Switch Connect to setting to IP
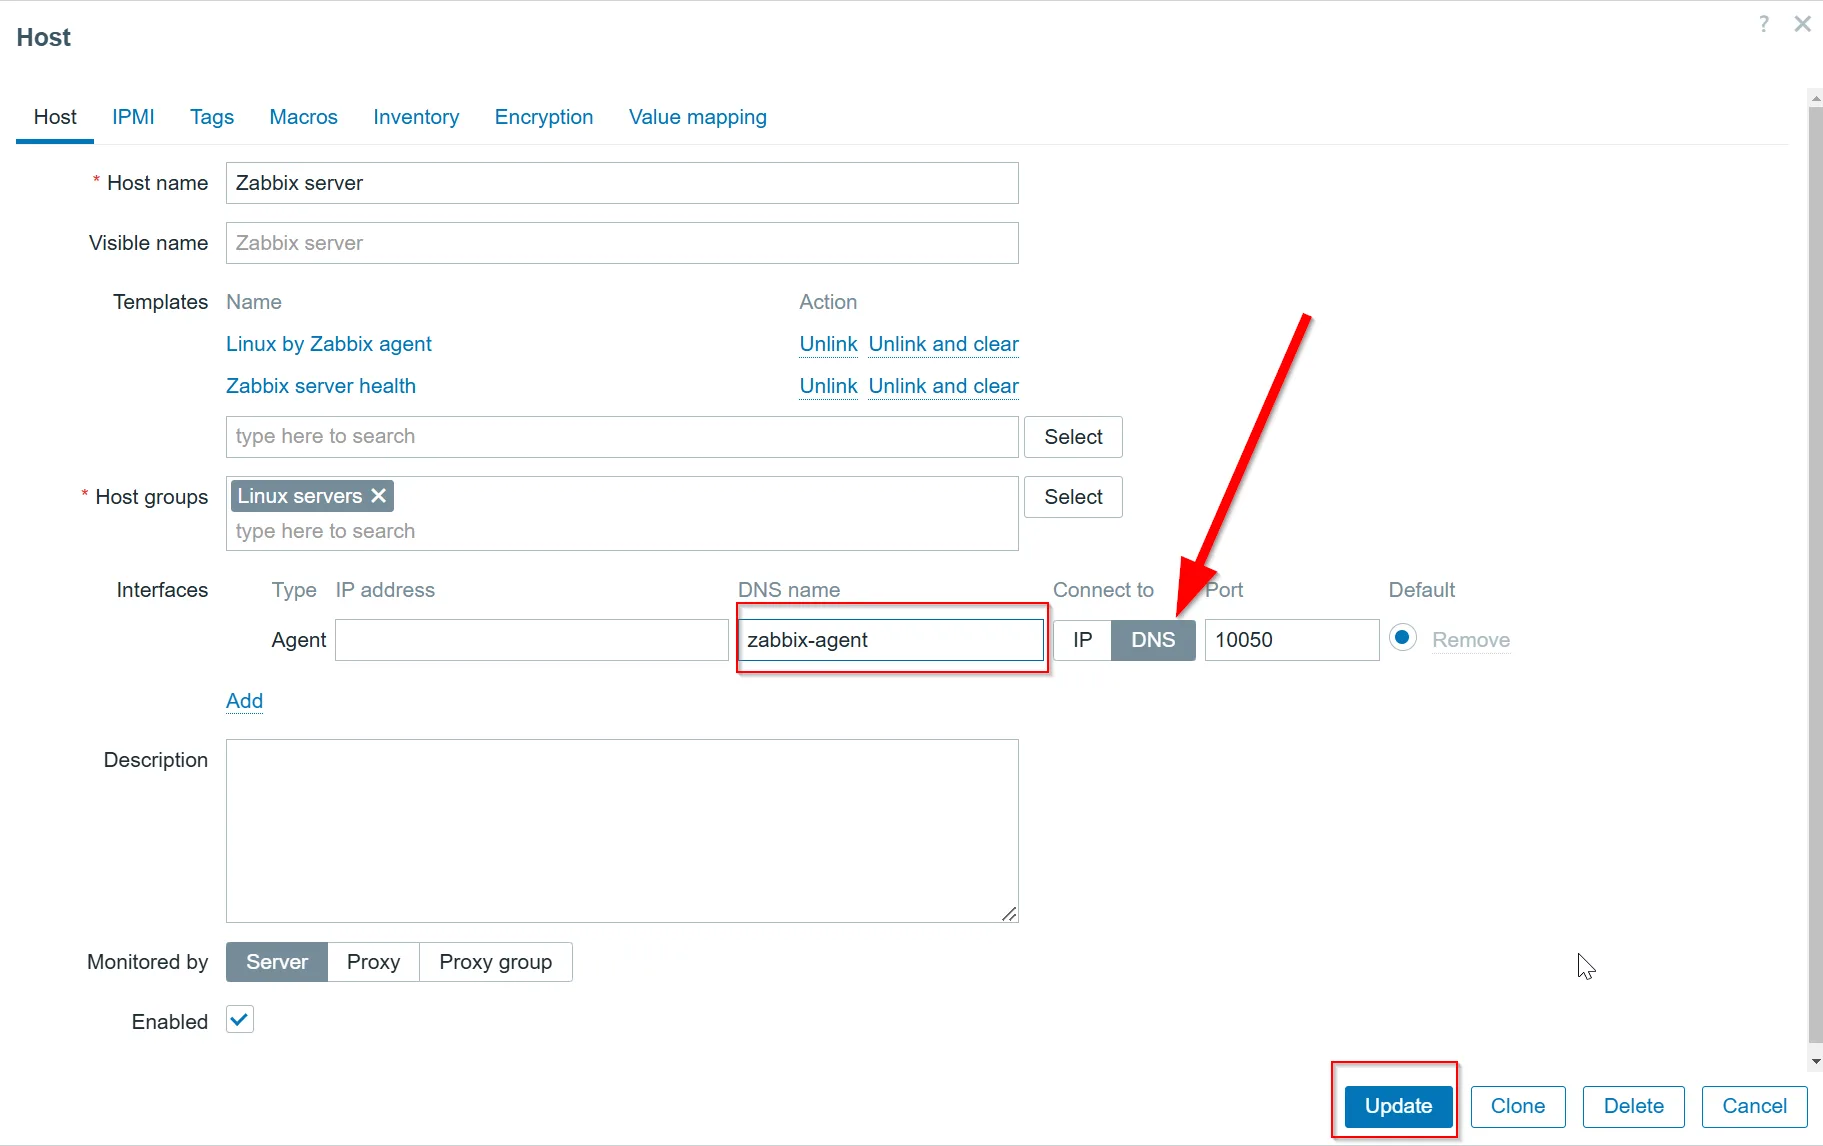This screenshot has width=1823, height=1146. (x=1082, y=640)
